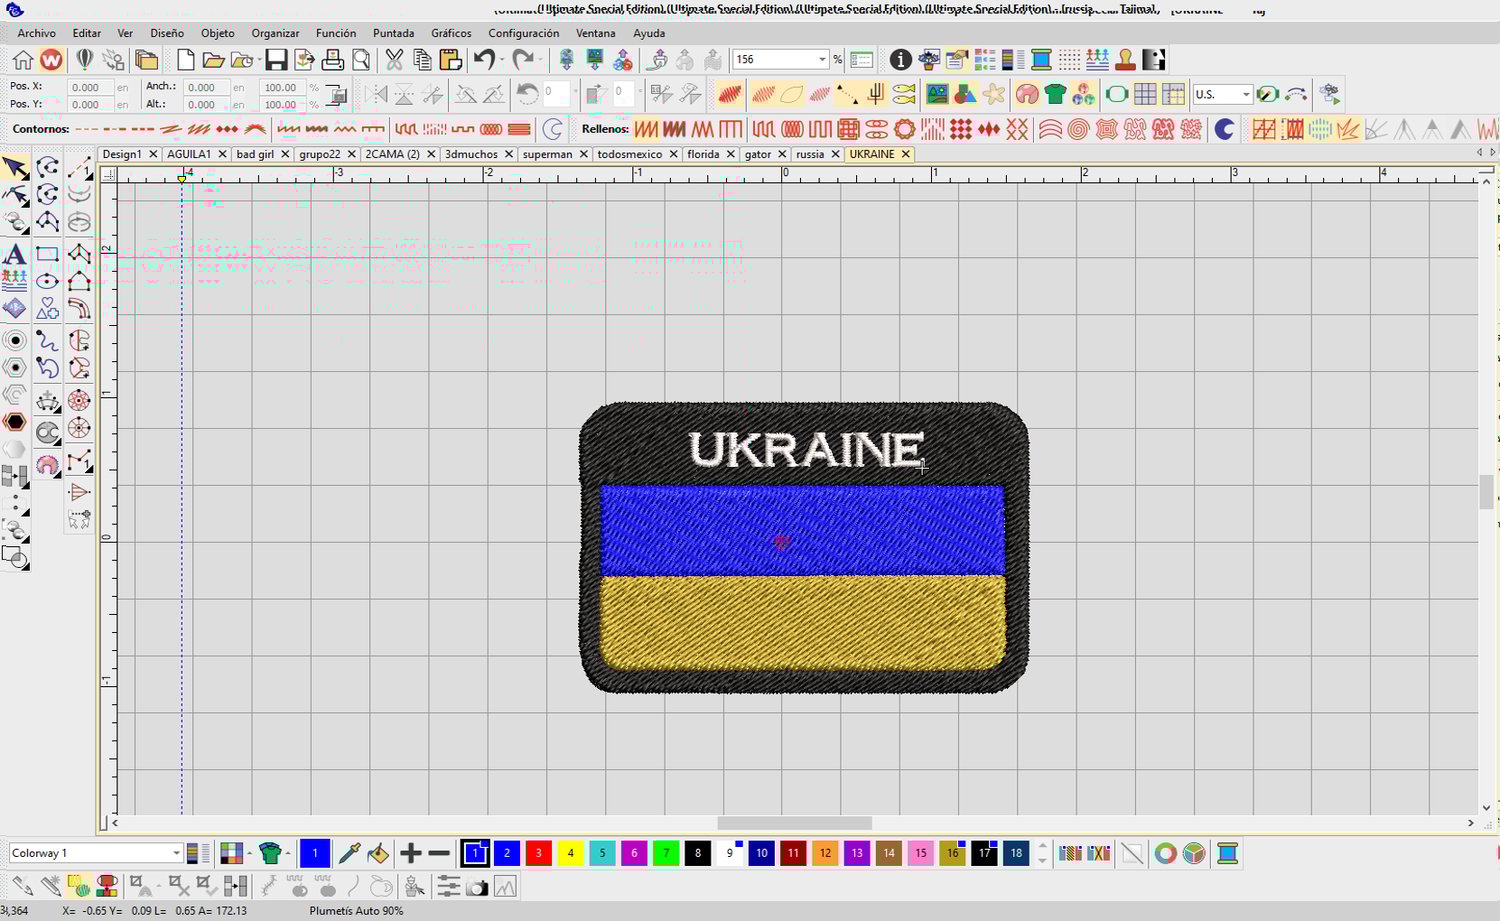
Task: Click the red W wilcom icon
Action: click(51, 60)
